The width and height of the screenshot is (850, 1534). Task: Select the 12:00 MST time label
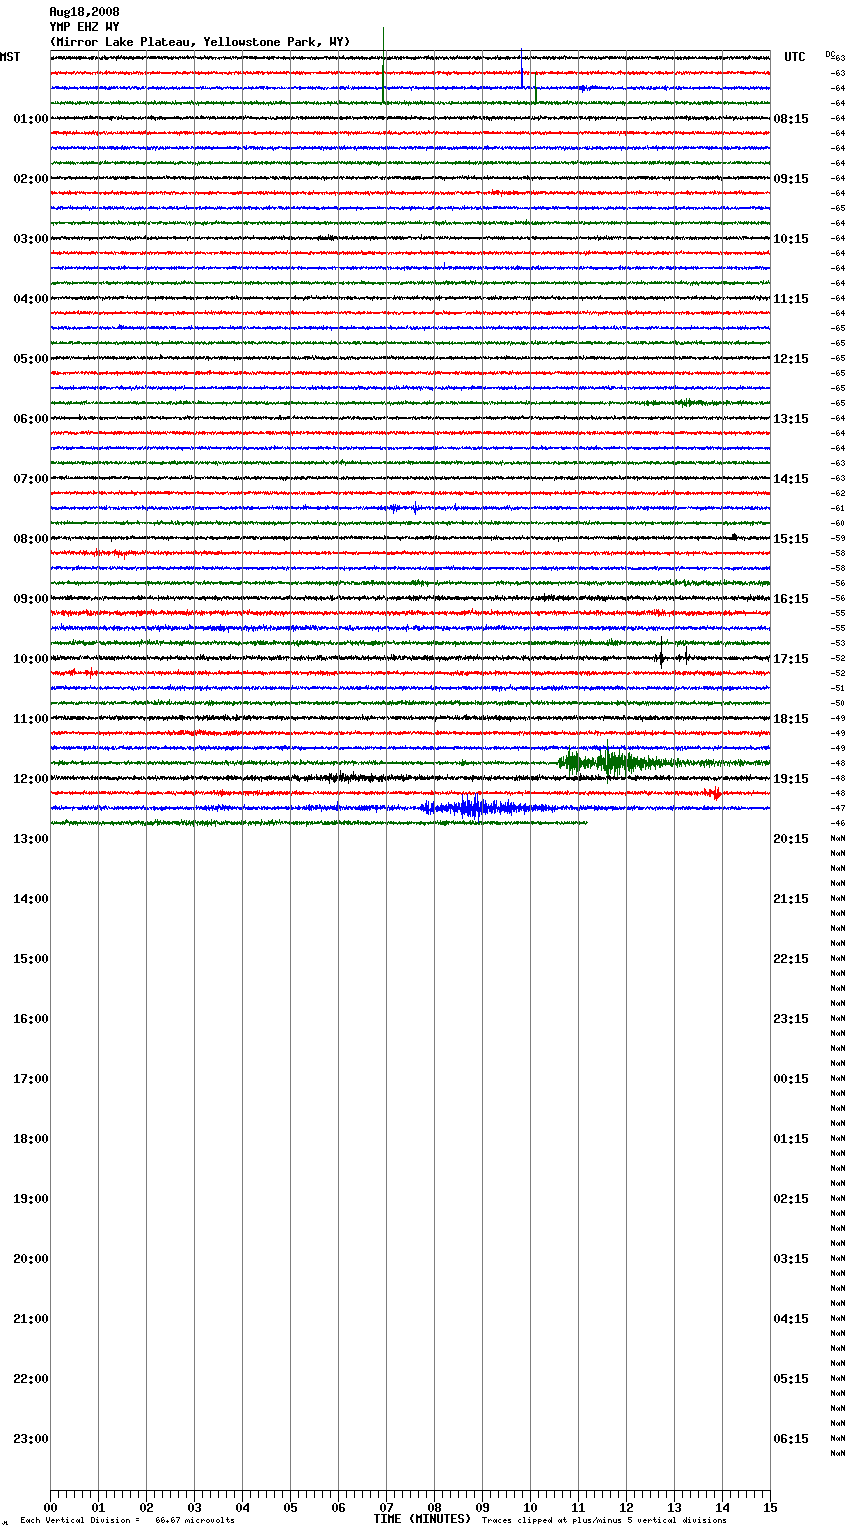coord(31,779)
